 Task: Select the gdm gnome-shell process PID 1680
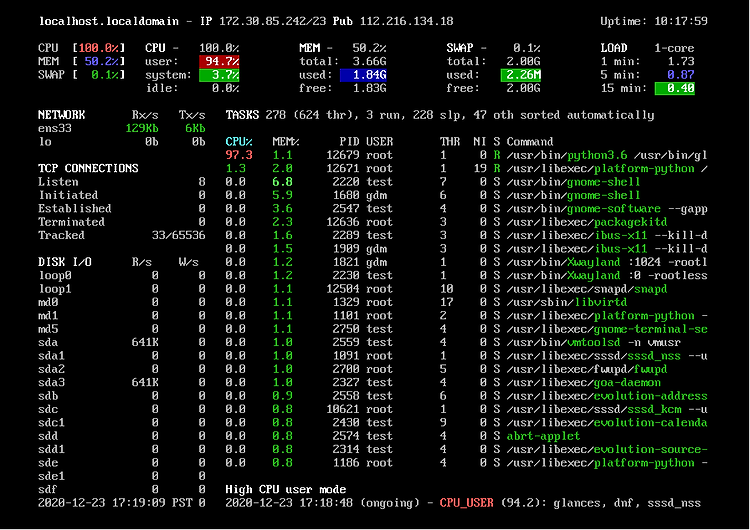pos(466,195)
